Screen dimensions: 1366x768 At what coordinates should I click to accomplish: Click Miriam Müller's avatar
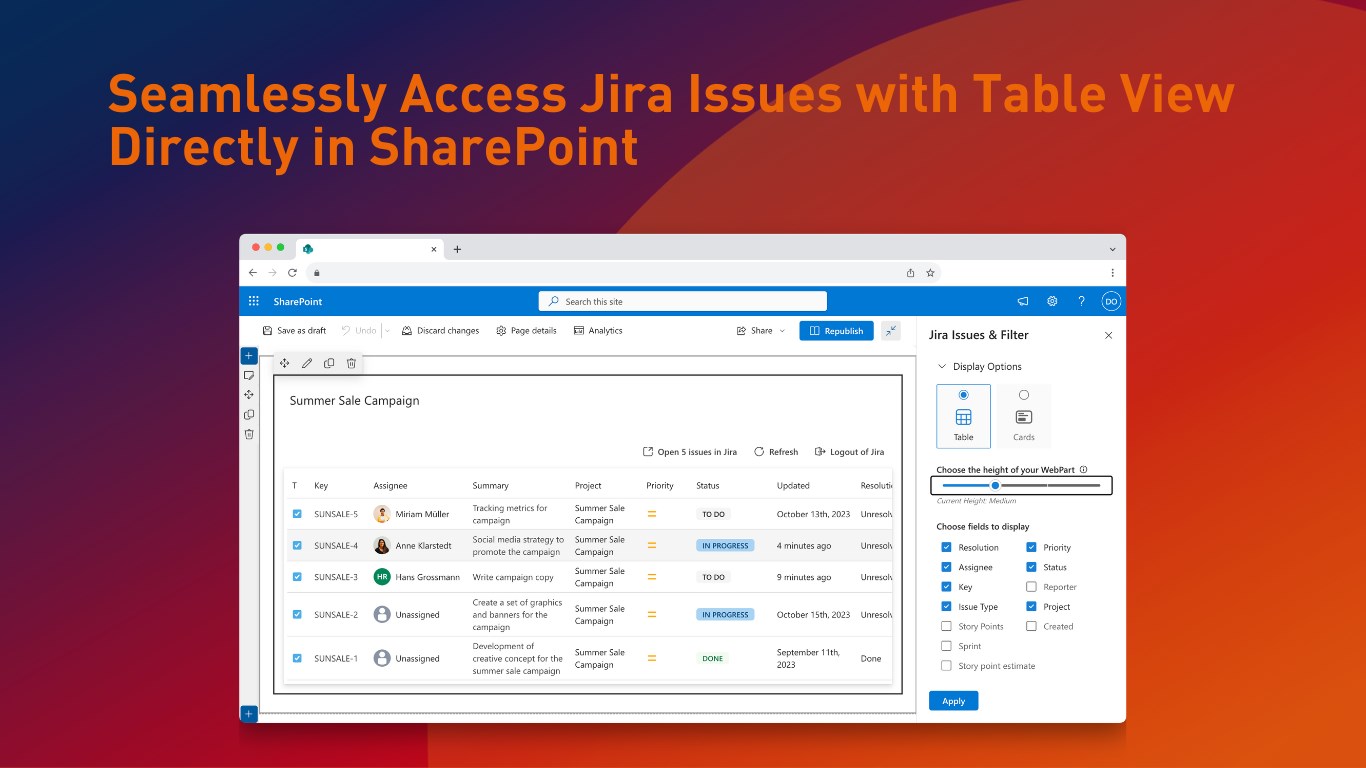pyautogui.click(x=382, y=514)
